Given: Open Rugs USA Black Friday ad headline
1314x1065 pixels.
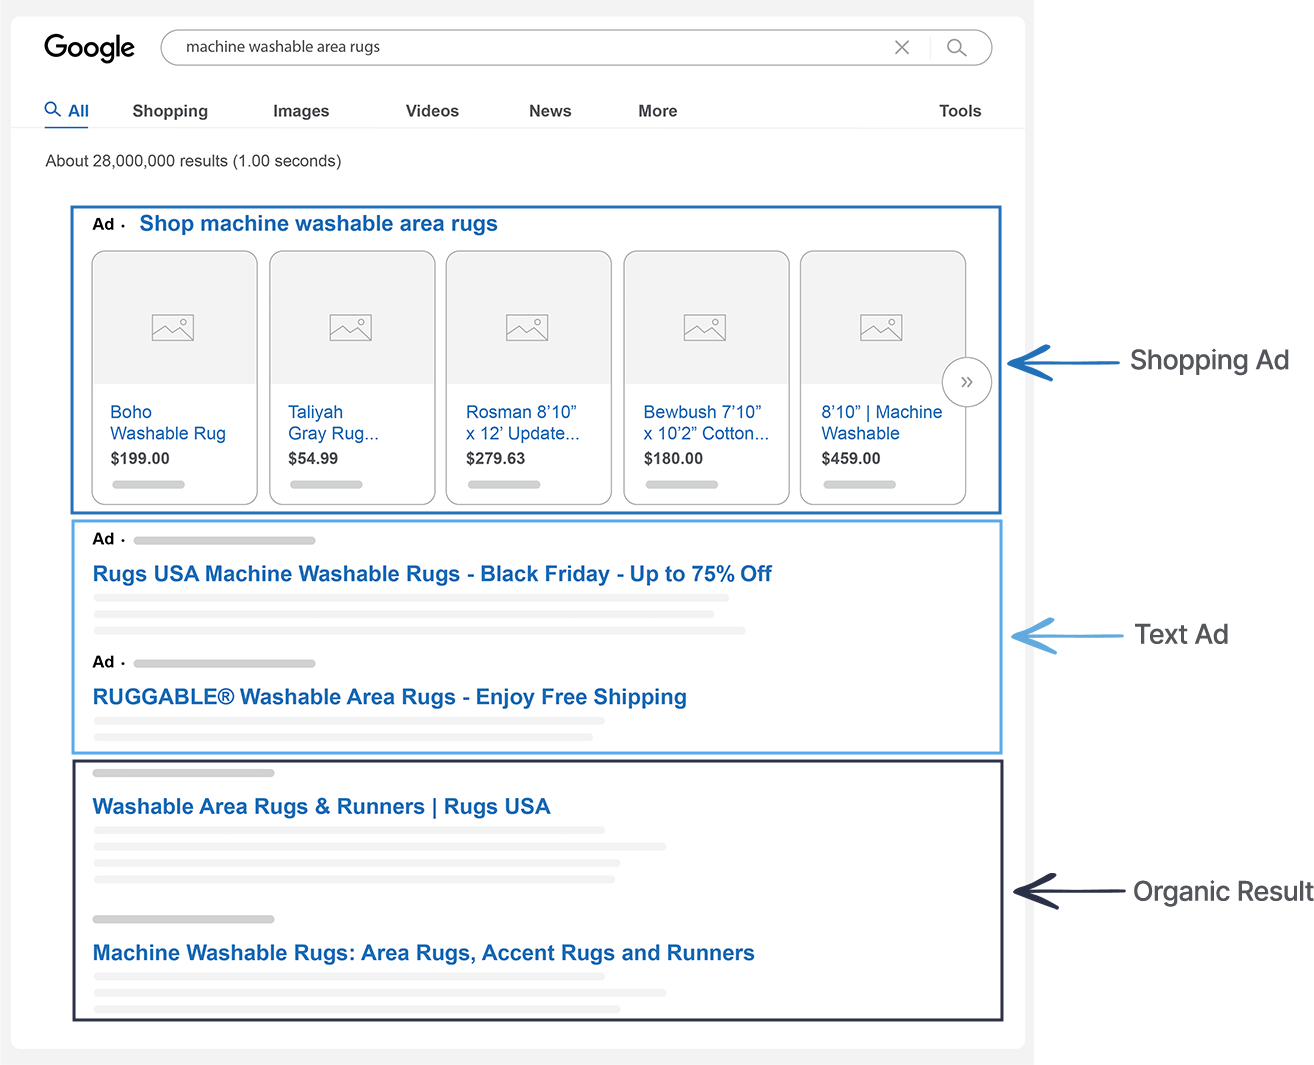Looking at the screenshot, I should 432,574.
